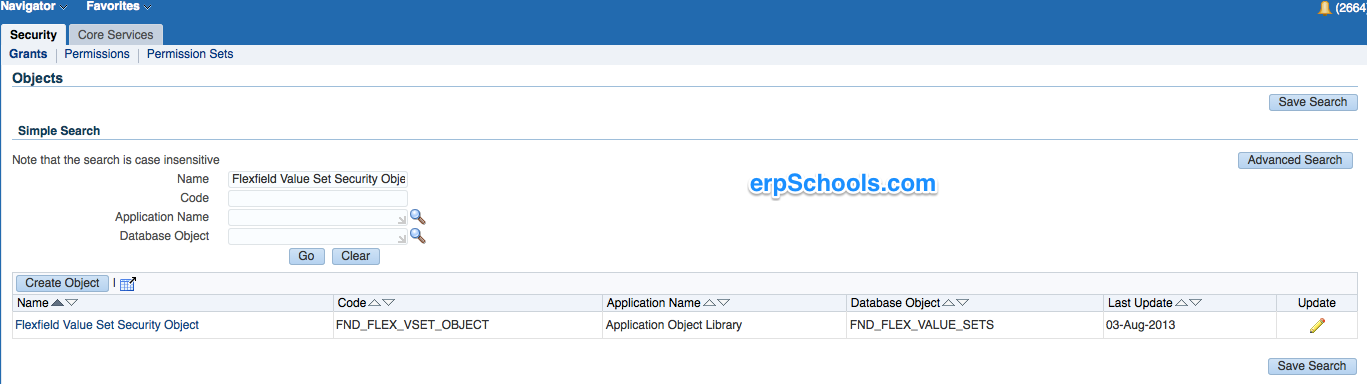Viewport: 1367px width, 384px height.
Task: Sort Database Object column descending arrow
Action: click(x=964, y=302)
